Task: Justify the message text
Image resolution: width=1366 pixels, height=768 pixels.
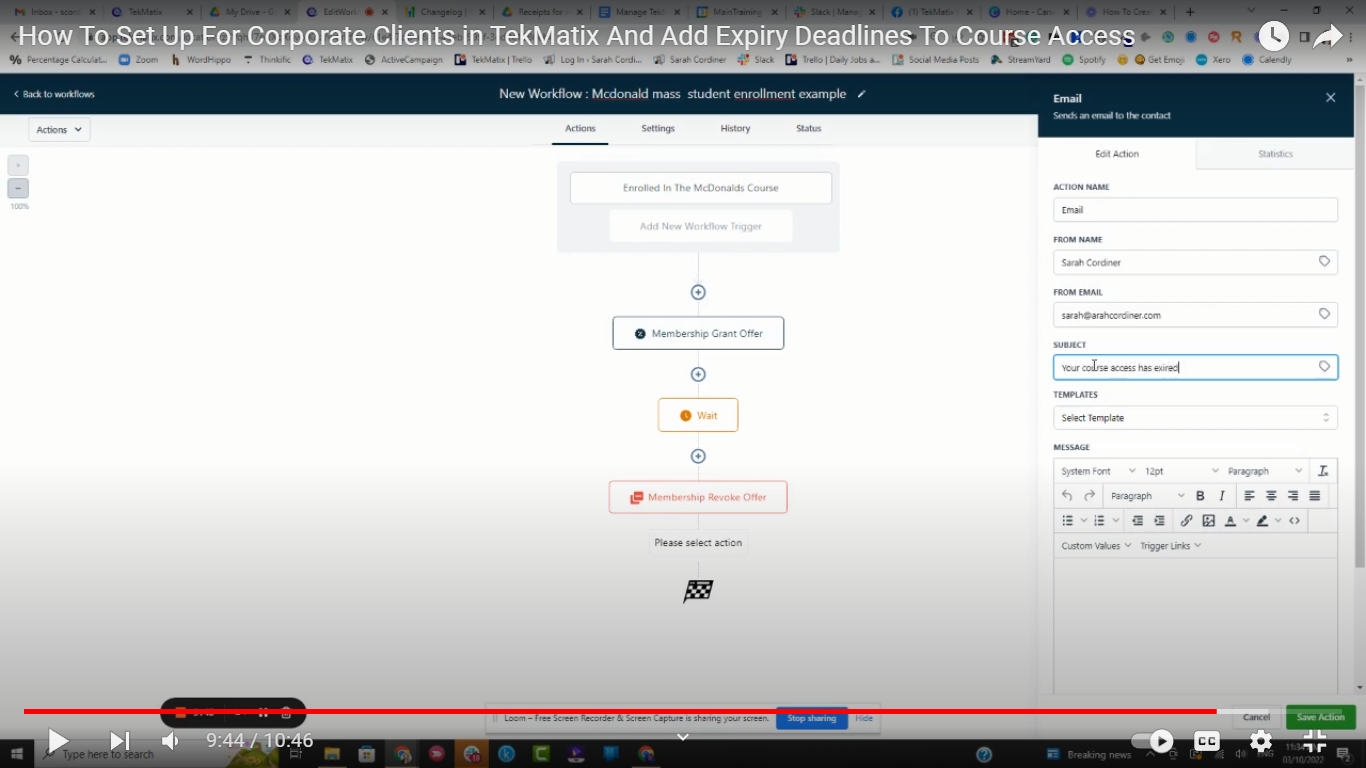Action: click(x=1315, y=496)
